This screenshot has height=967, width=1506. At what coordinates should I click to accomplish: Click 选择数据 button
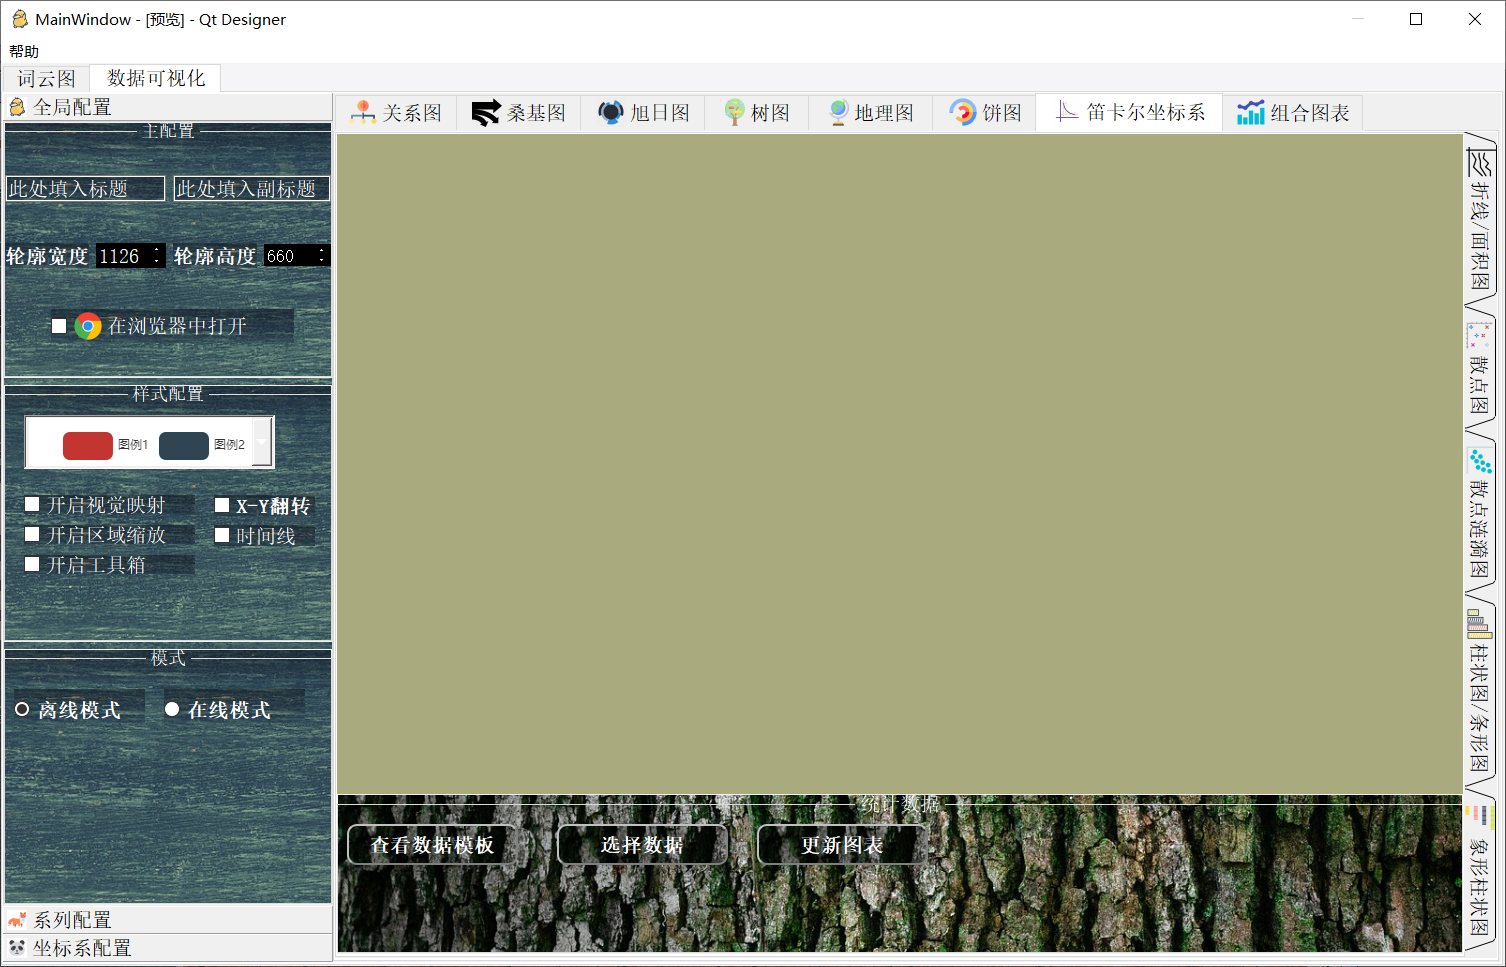click(x=642, y=845)
